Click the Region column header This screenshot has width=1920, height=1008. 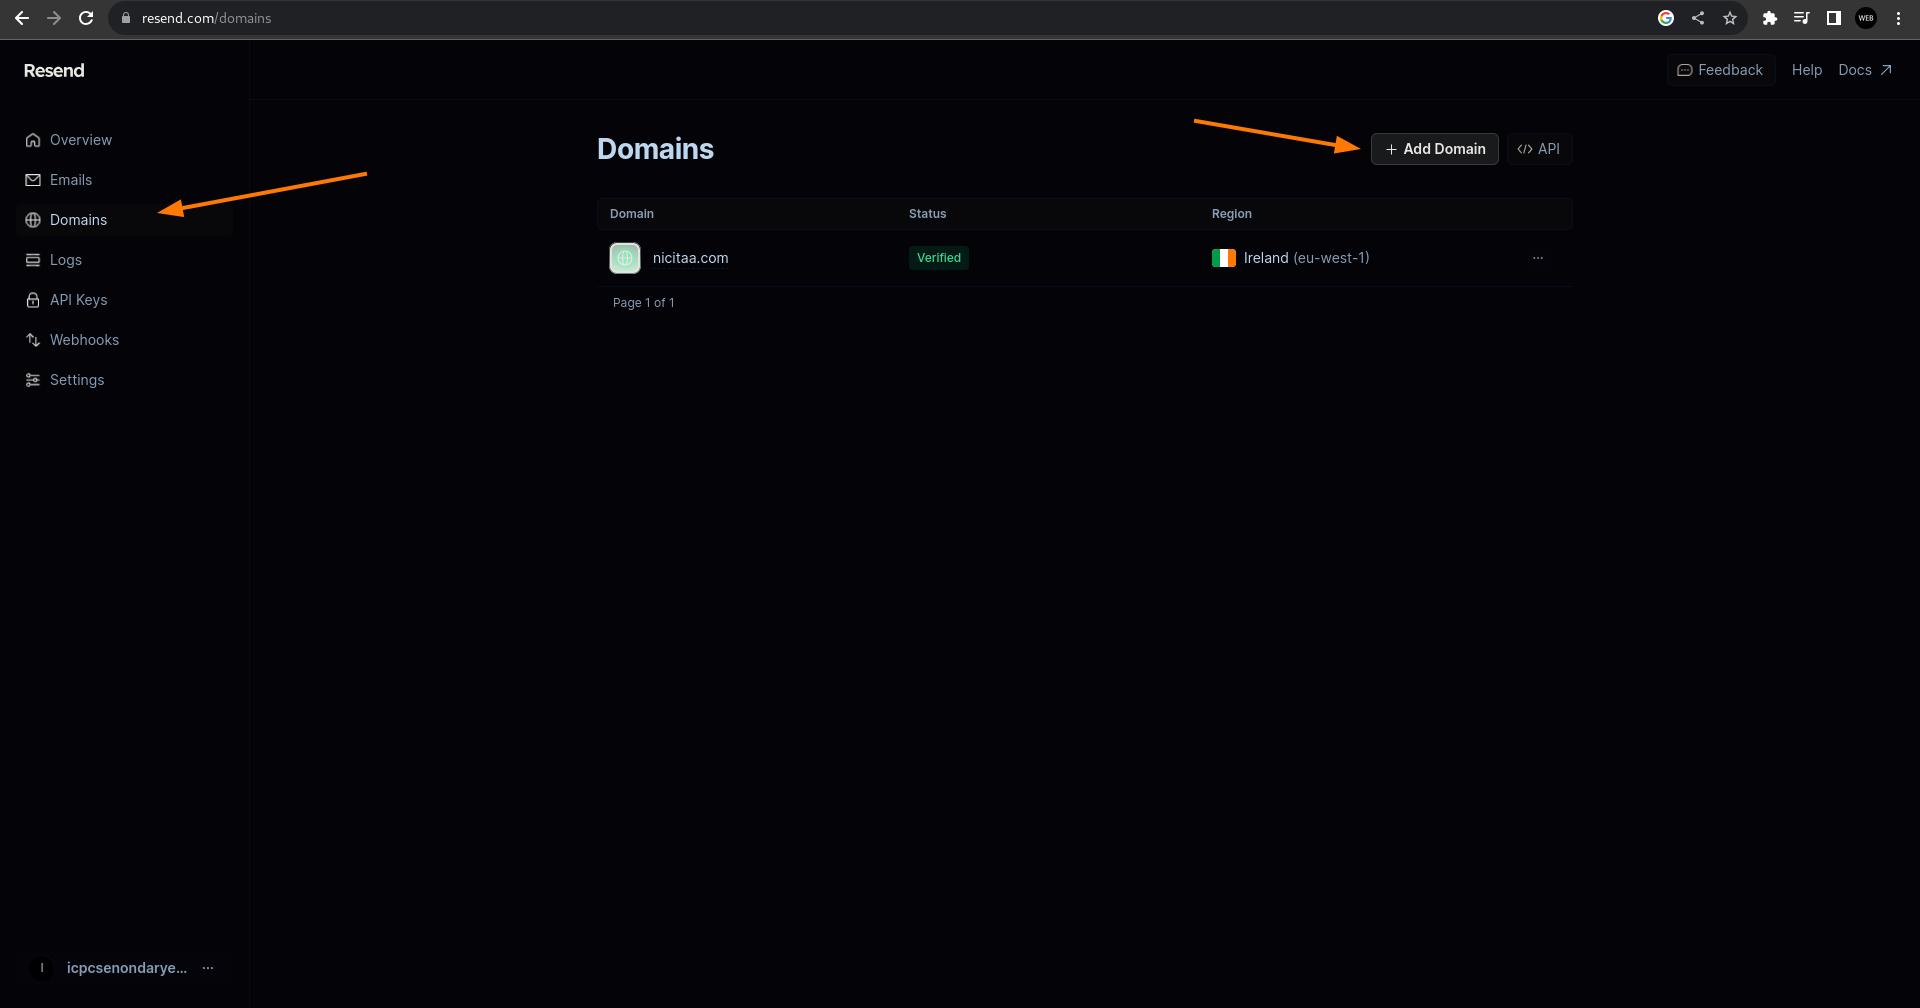click(1232, 214)
